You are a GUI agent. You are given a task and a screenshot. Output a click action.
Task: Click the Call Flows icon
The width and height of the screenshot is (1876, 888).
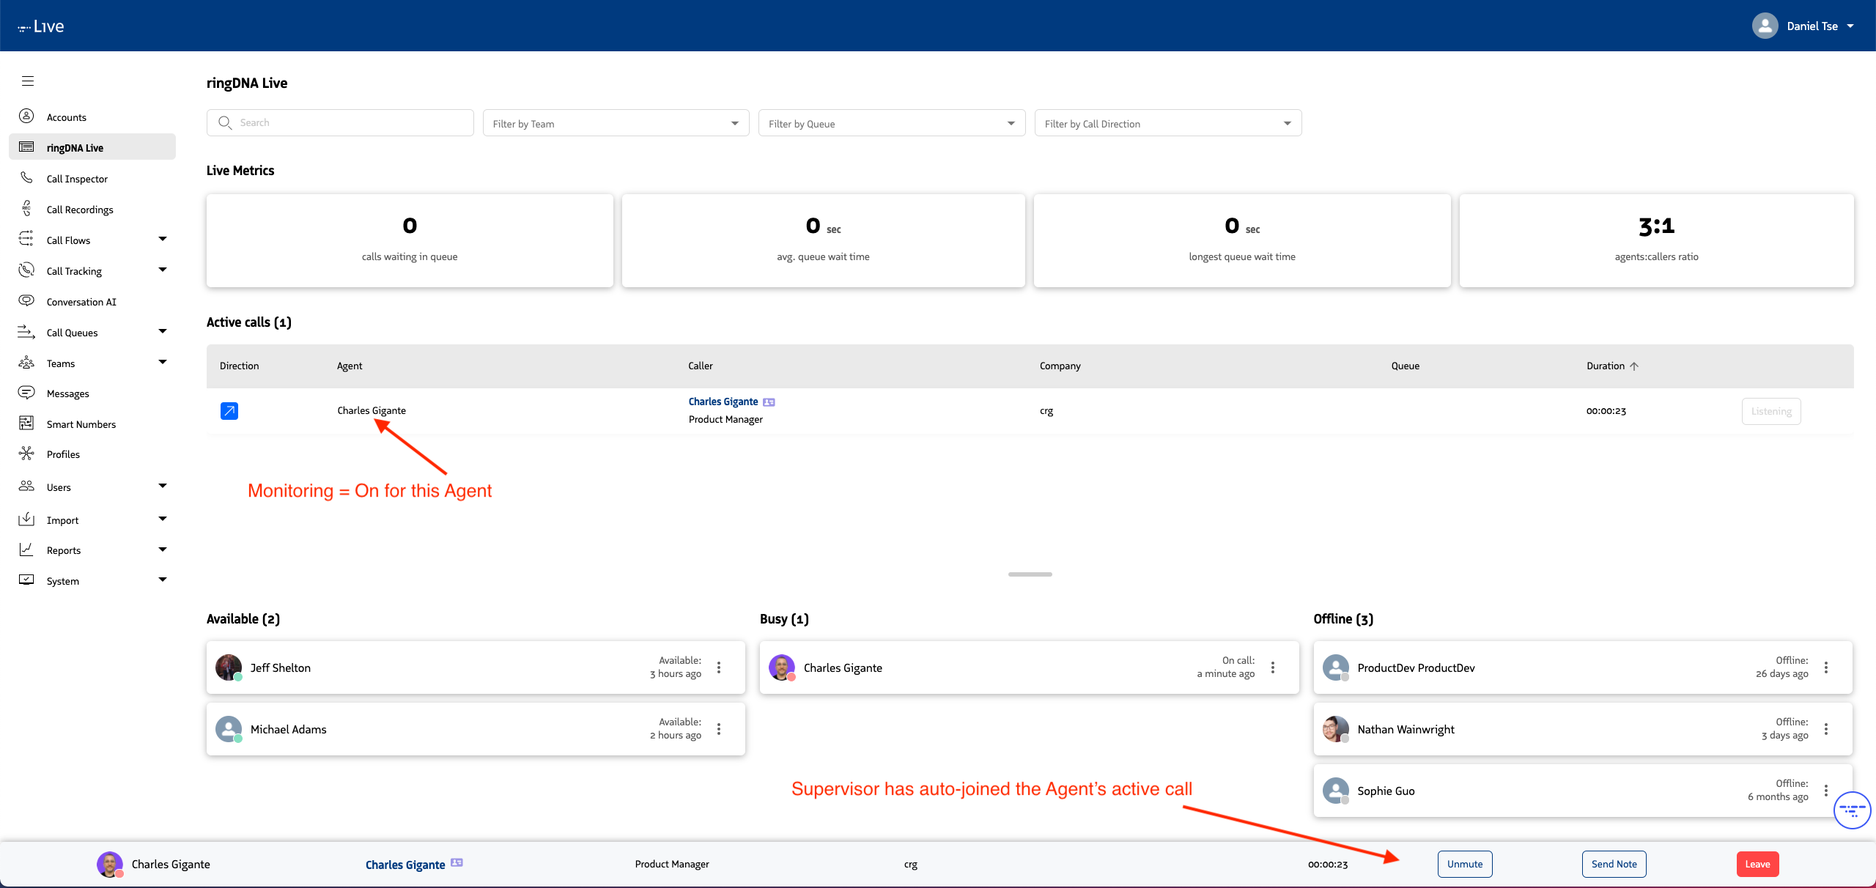point(27,239)
